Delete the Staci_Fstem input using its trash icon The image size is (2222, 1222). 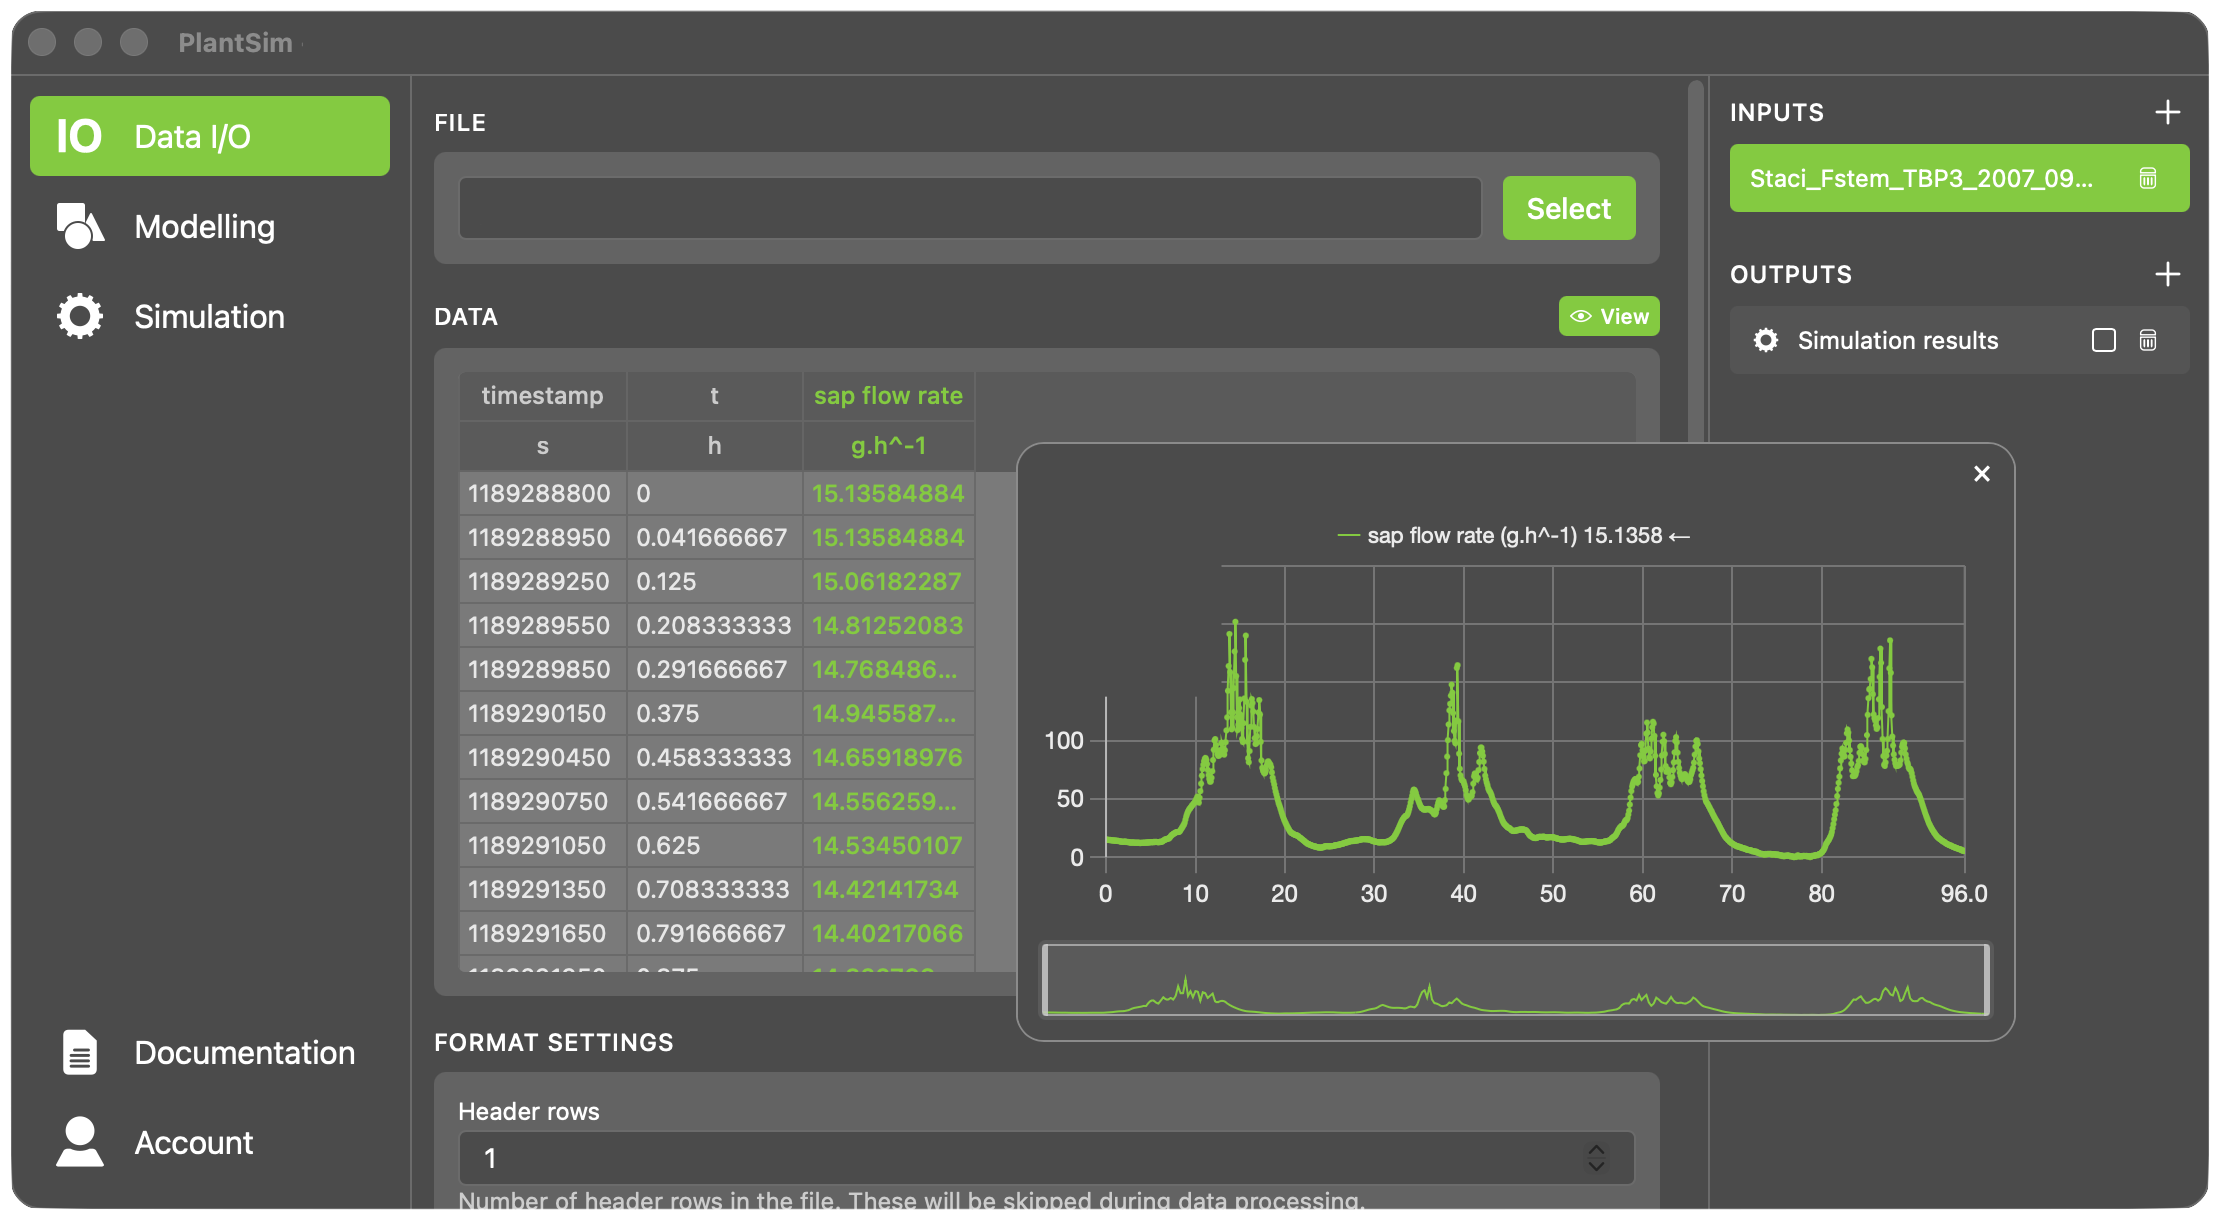pyautogui.click(x=2148, y=178)
